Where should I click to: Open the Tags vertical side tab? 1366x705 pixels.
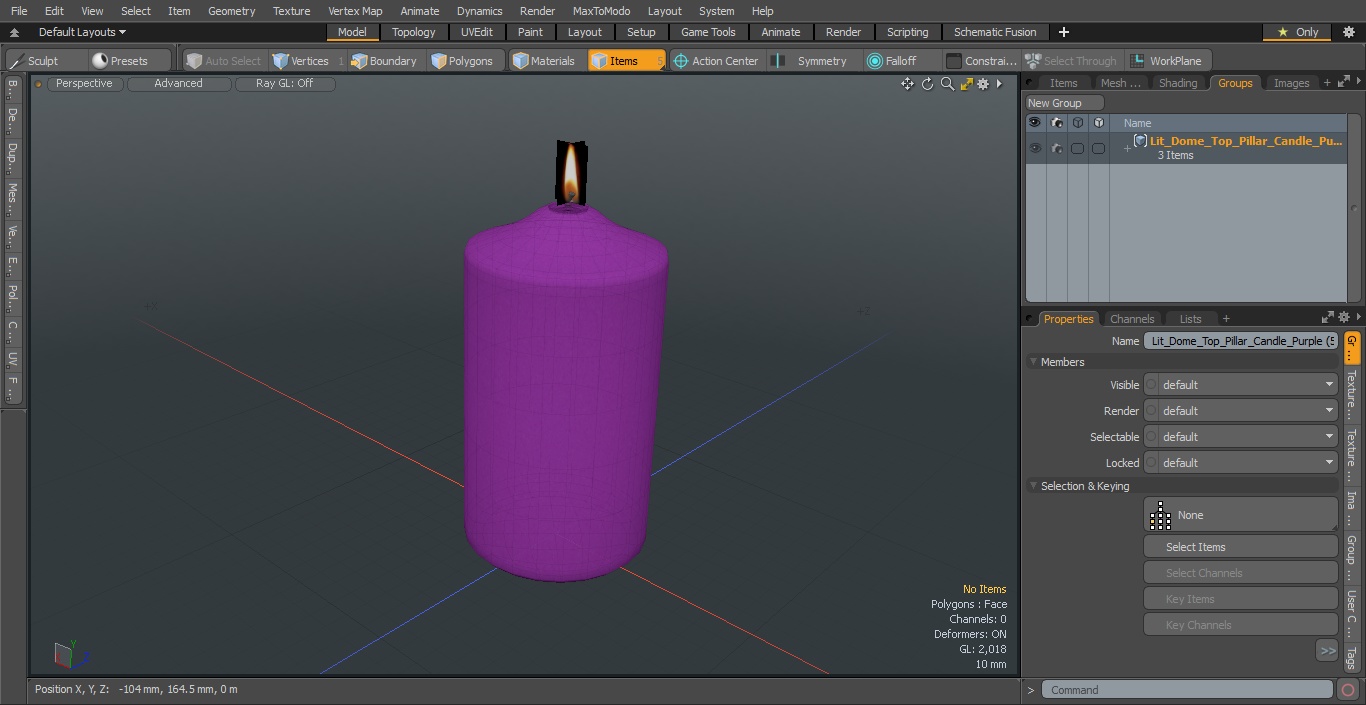click(1352, 657)
